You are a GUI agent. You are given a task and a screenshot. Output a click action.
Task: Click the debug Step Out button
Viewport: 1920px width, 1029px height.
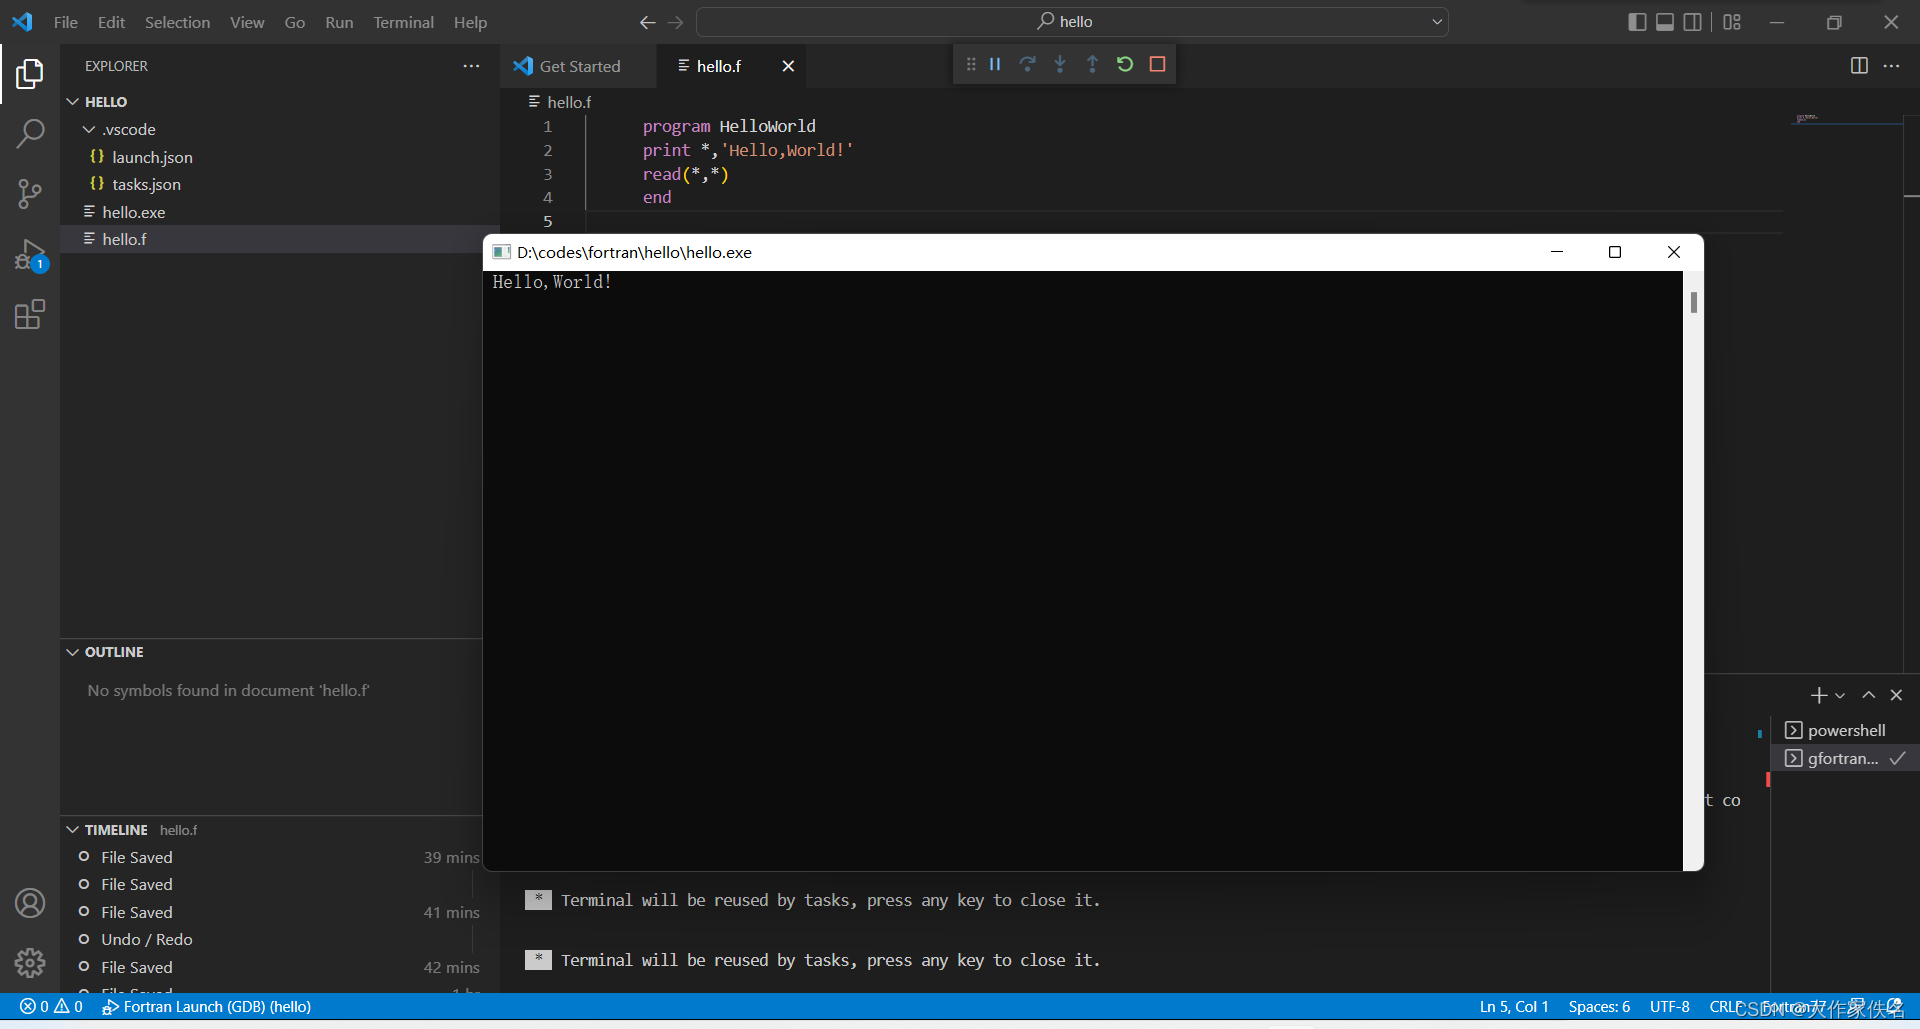(1092, 64)
